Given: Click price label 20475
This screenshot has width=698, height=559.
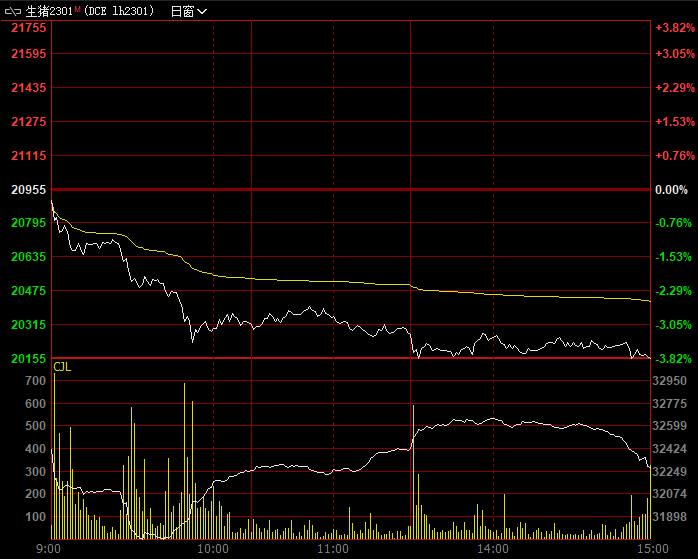Looking at the screenshot, I should [x=29, y=291].
